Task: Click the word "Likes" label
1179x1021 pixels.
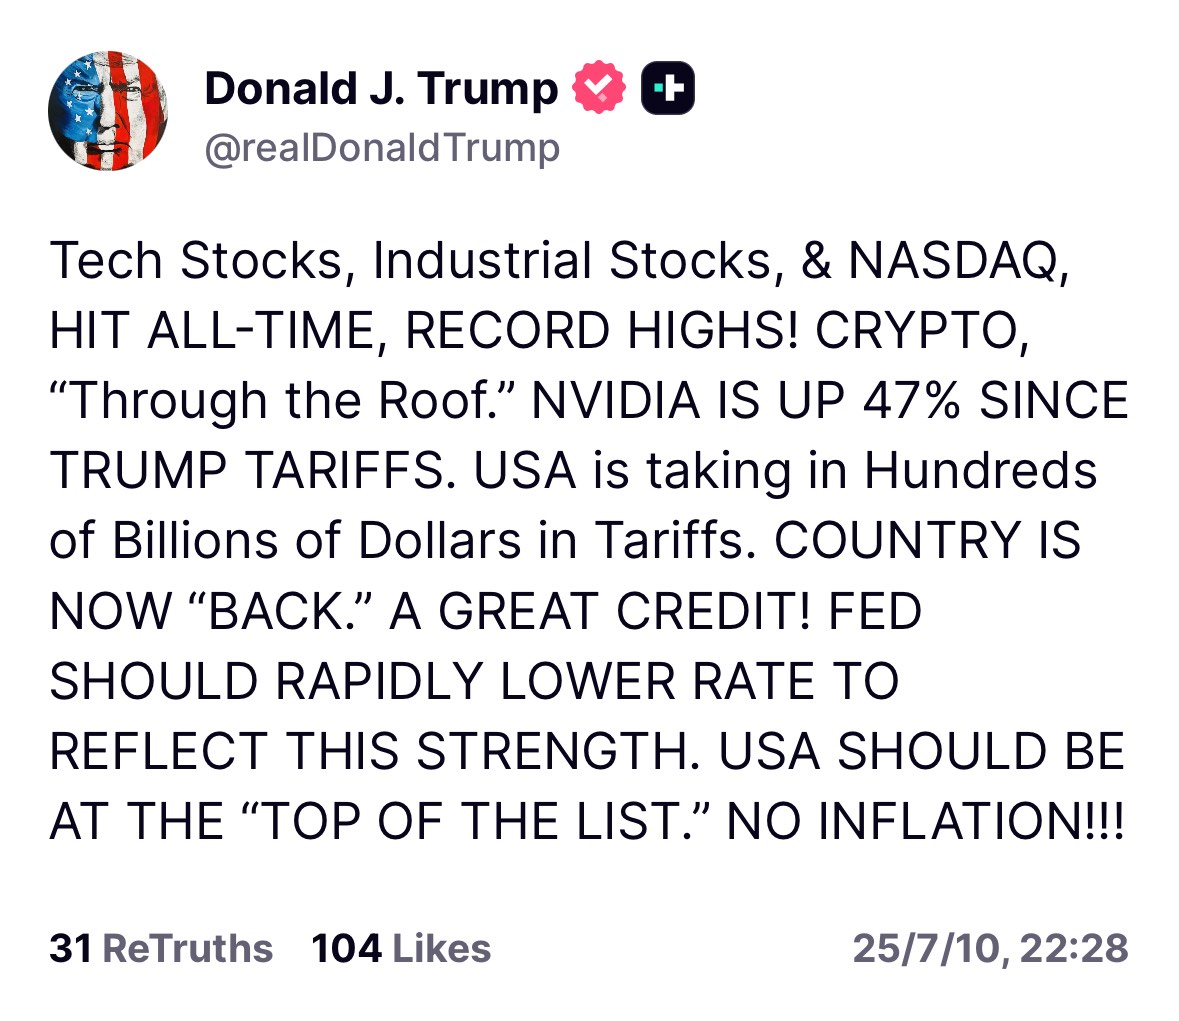Action: (x=441, y=947)
